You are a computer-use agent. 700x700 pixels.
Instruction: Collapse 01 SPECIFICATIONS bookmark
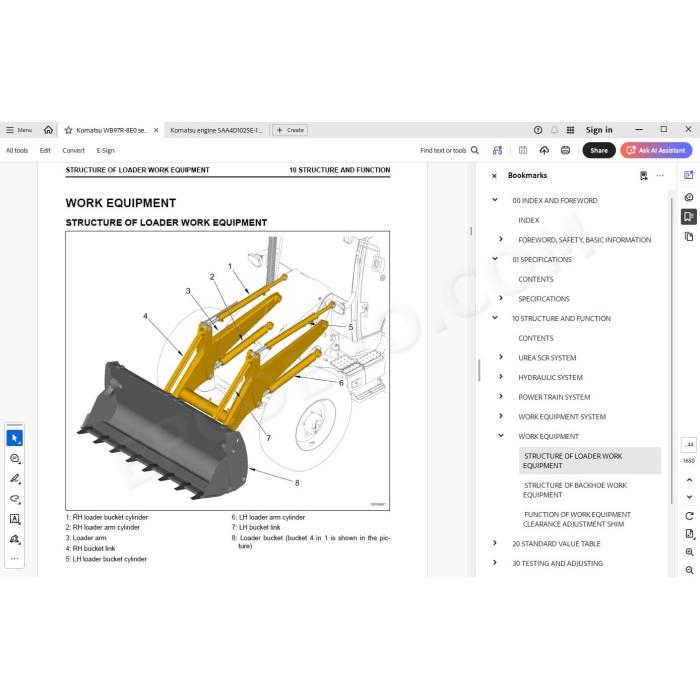click(495, 259)
